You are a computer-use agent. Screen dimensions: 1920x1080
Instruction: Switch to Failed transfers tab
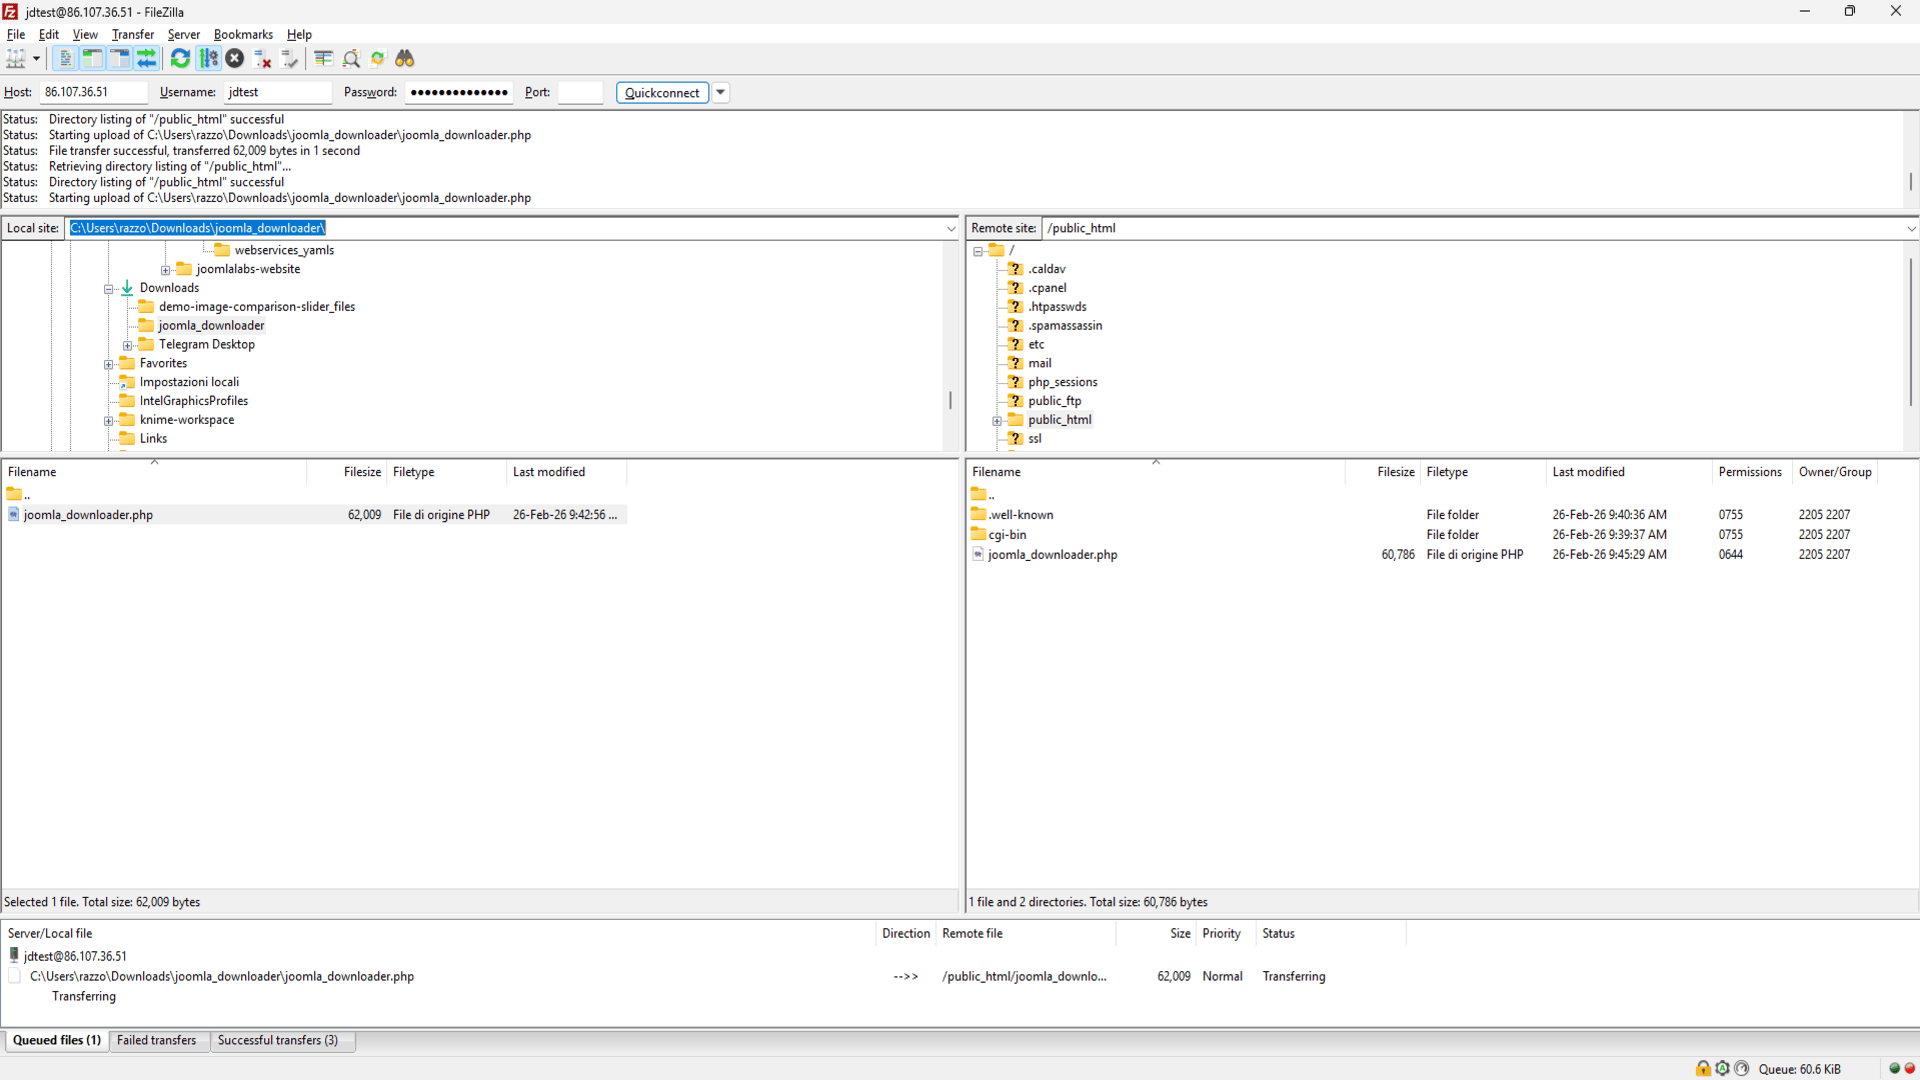point(157,1040)
